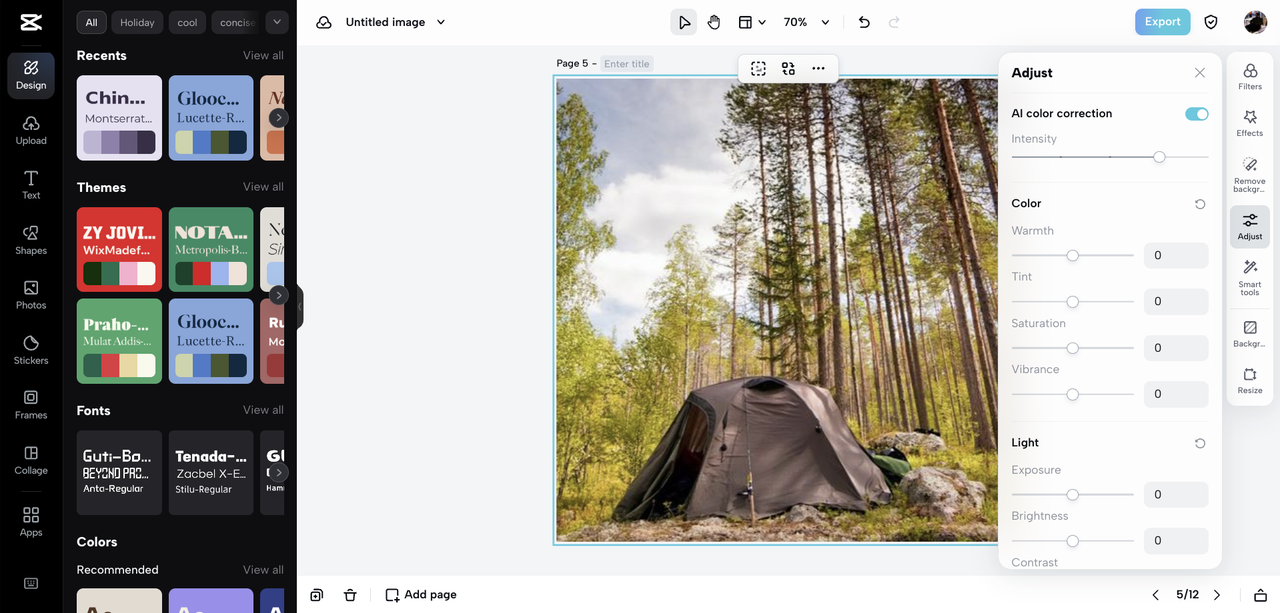Open the Resize tool

coord(1249,380)
